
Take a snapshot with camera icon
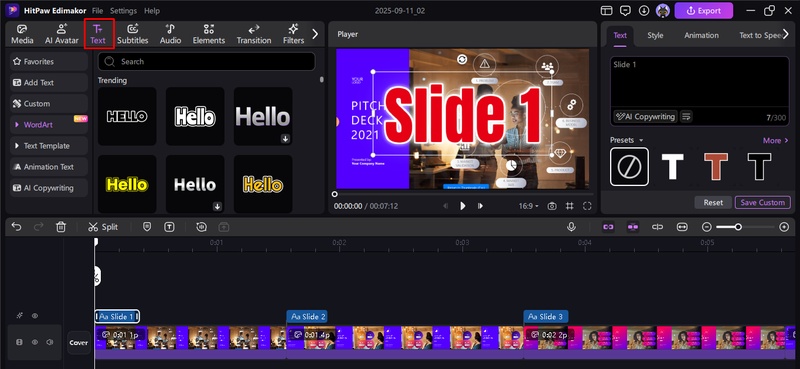click(552, 206)
